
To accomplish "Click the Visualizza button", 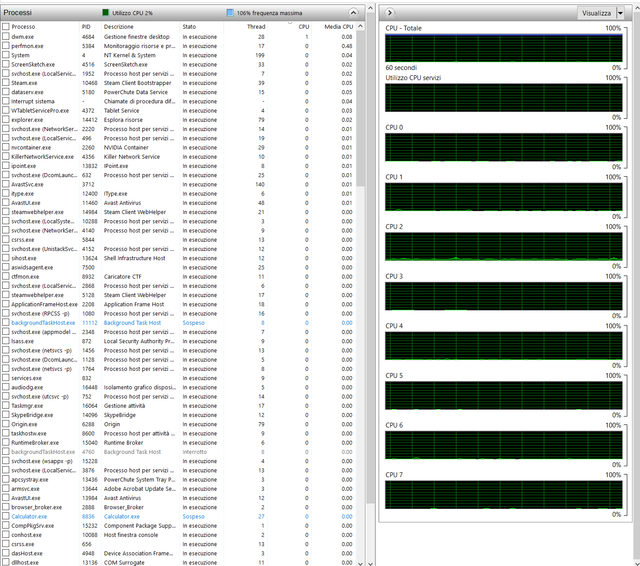I will coord(596,13).
